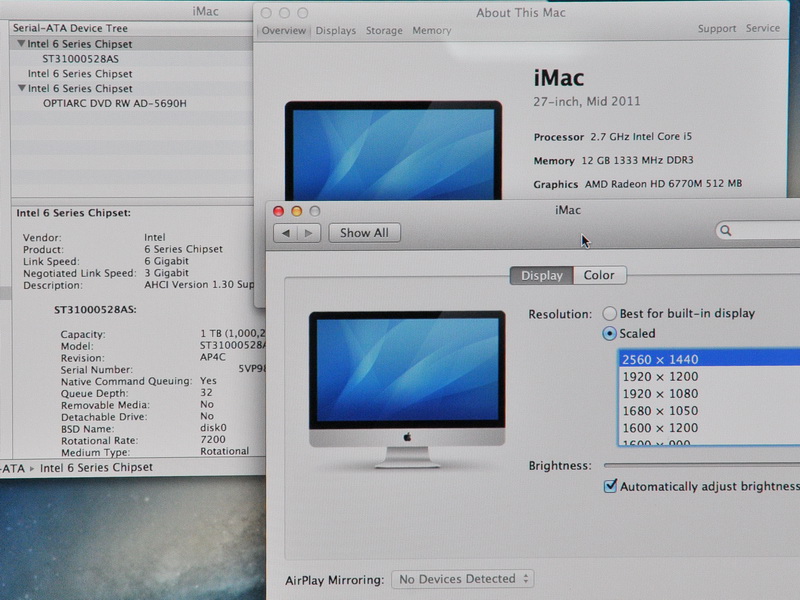
Task: Select the Scaled resolution option
Action: [x=609, y=334]
